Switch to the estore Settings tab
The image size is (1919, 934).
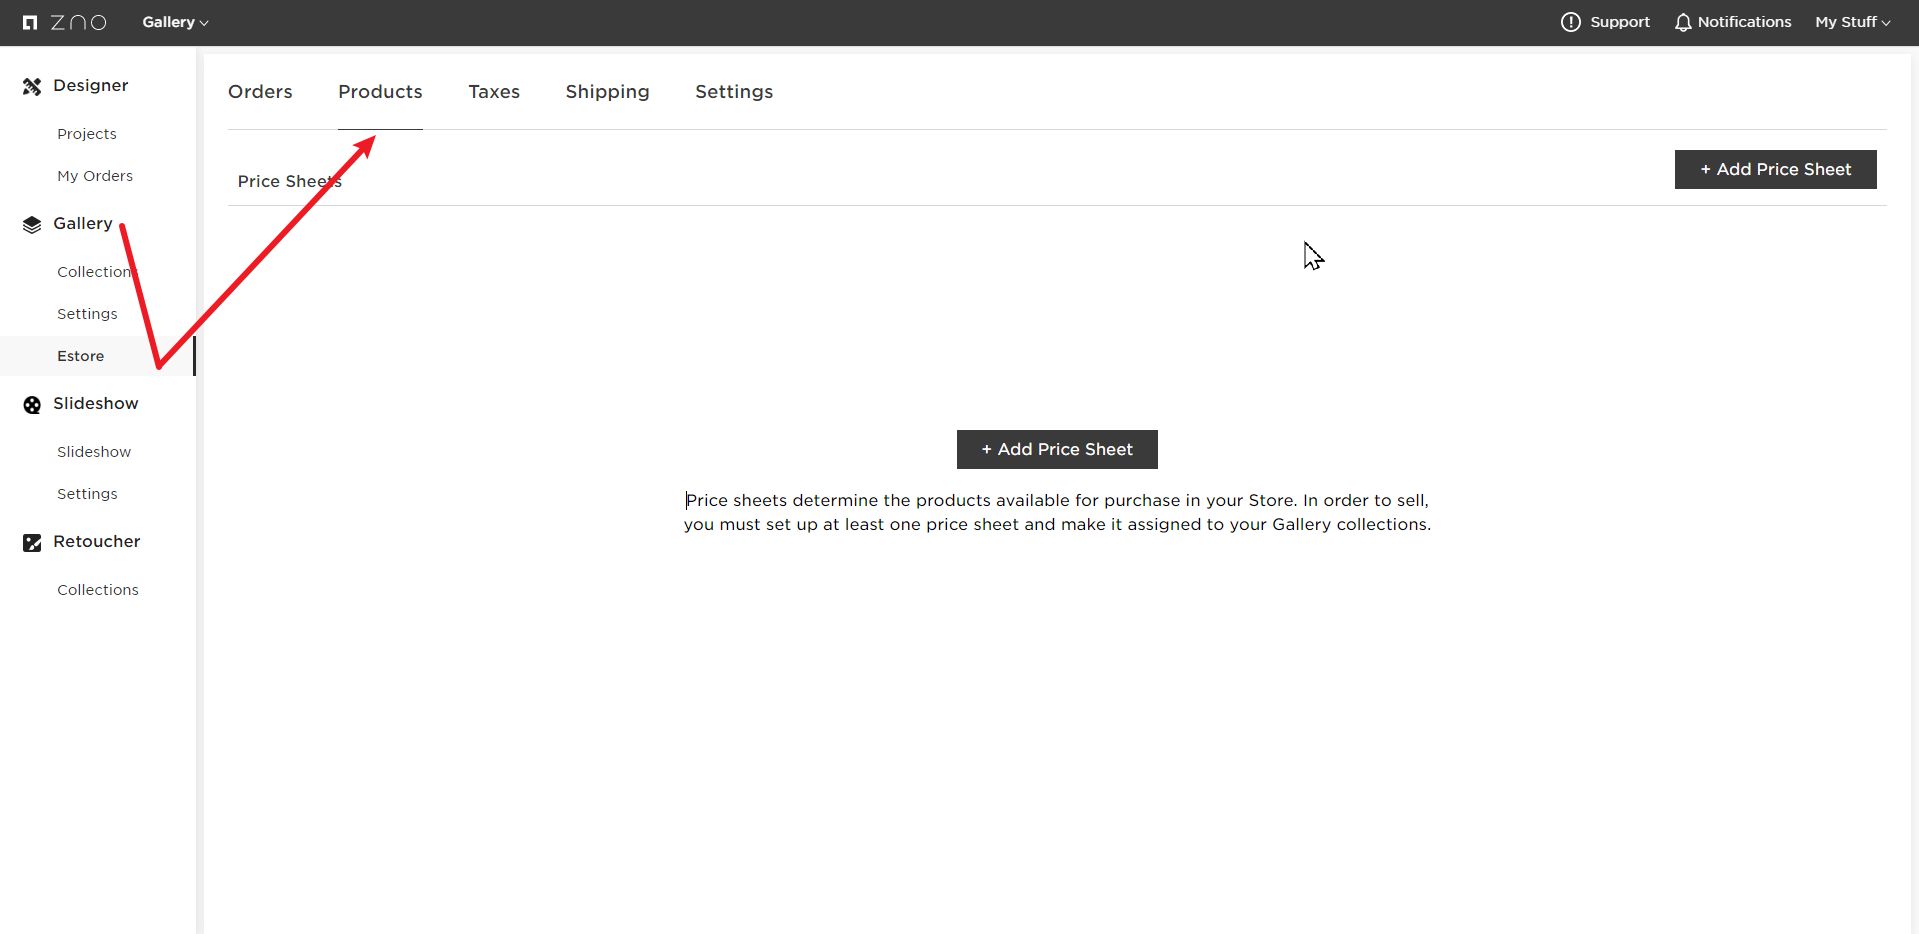pos(734,92)
